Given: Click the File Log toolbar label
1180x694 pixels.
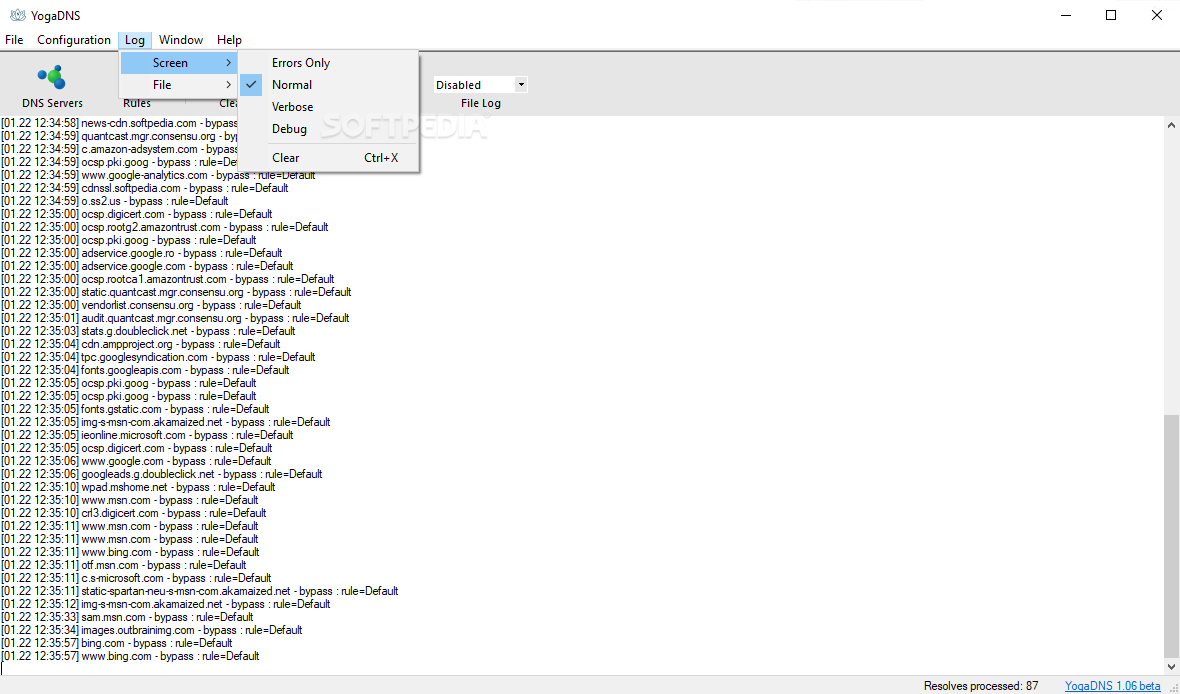Looking at the screenshot, I should (x=481, y=103).
